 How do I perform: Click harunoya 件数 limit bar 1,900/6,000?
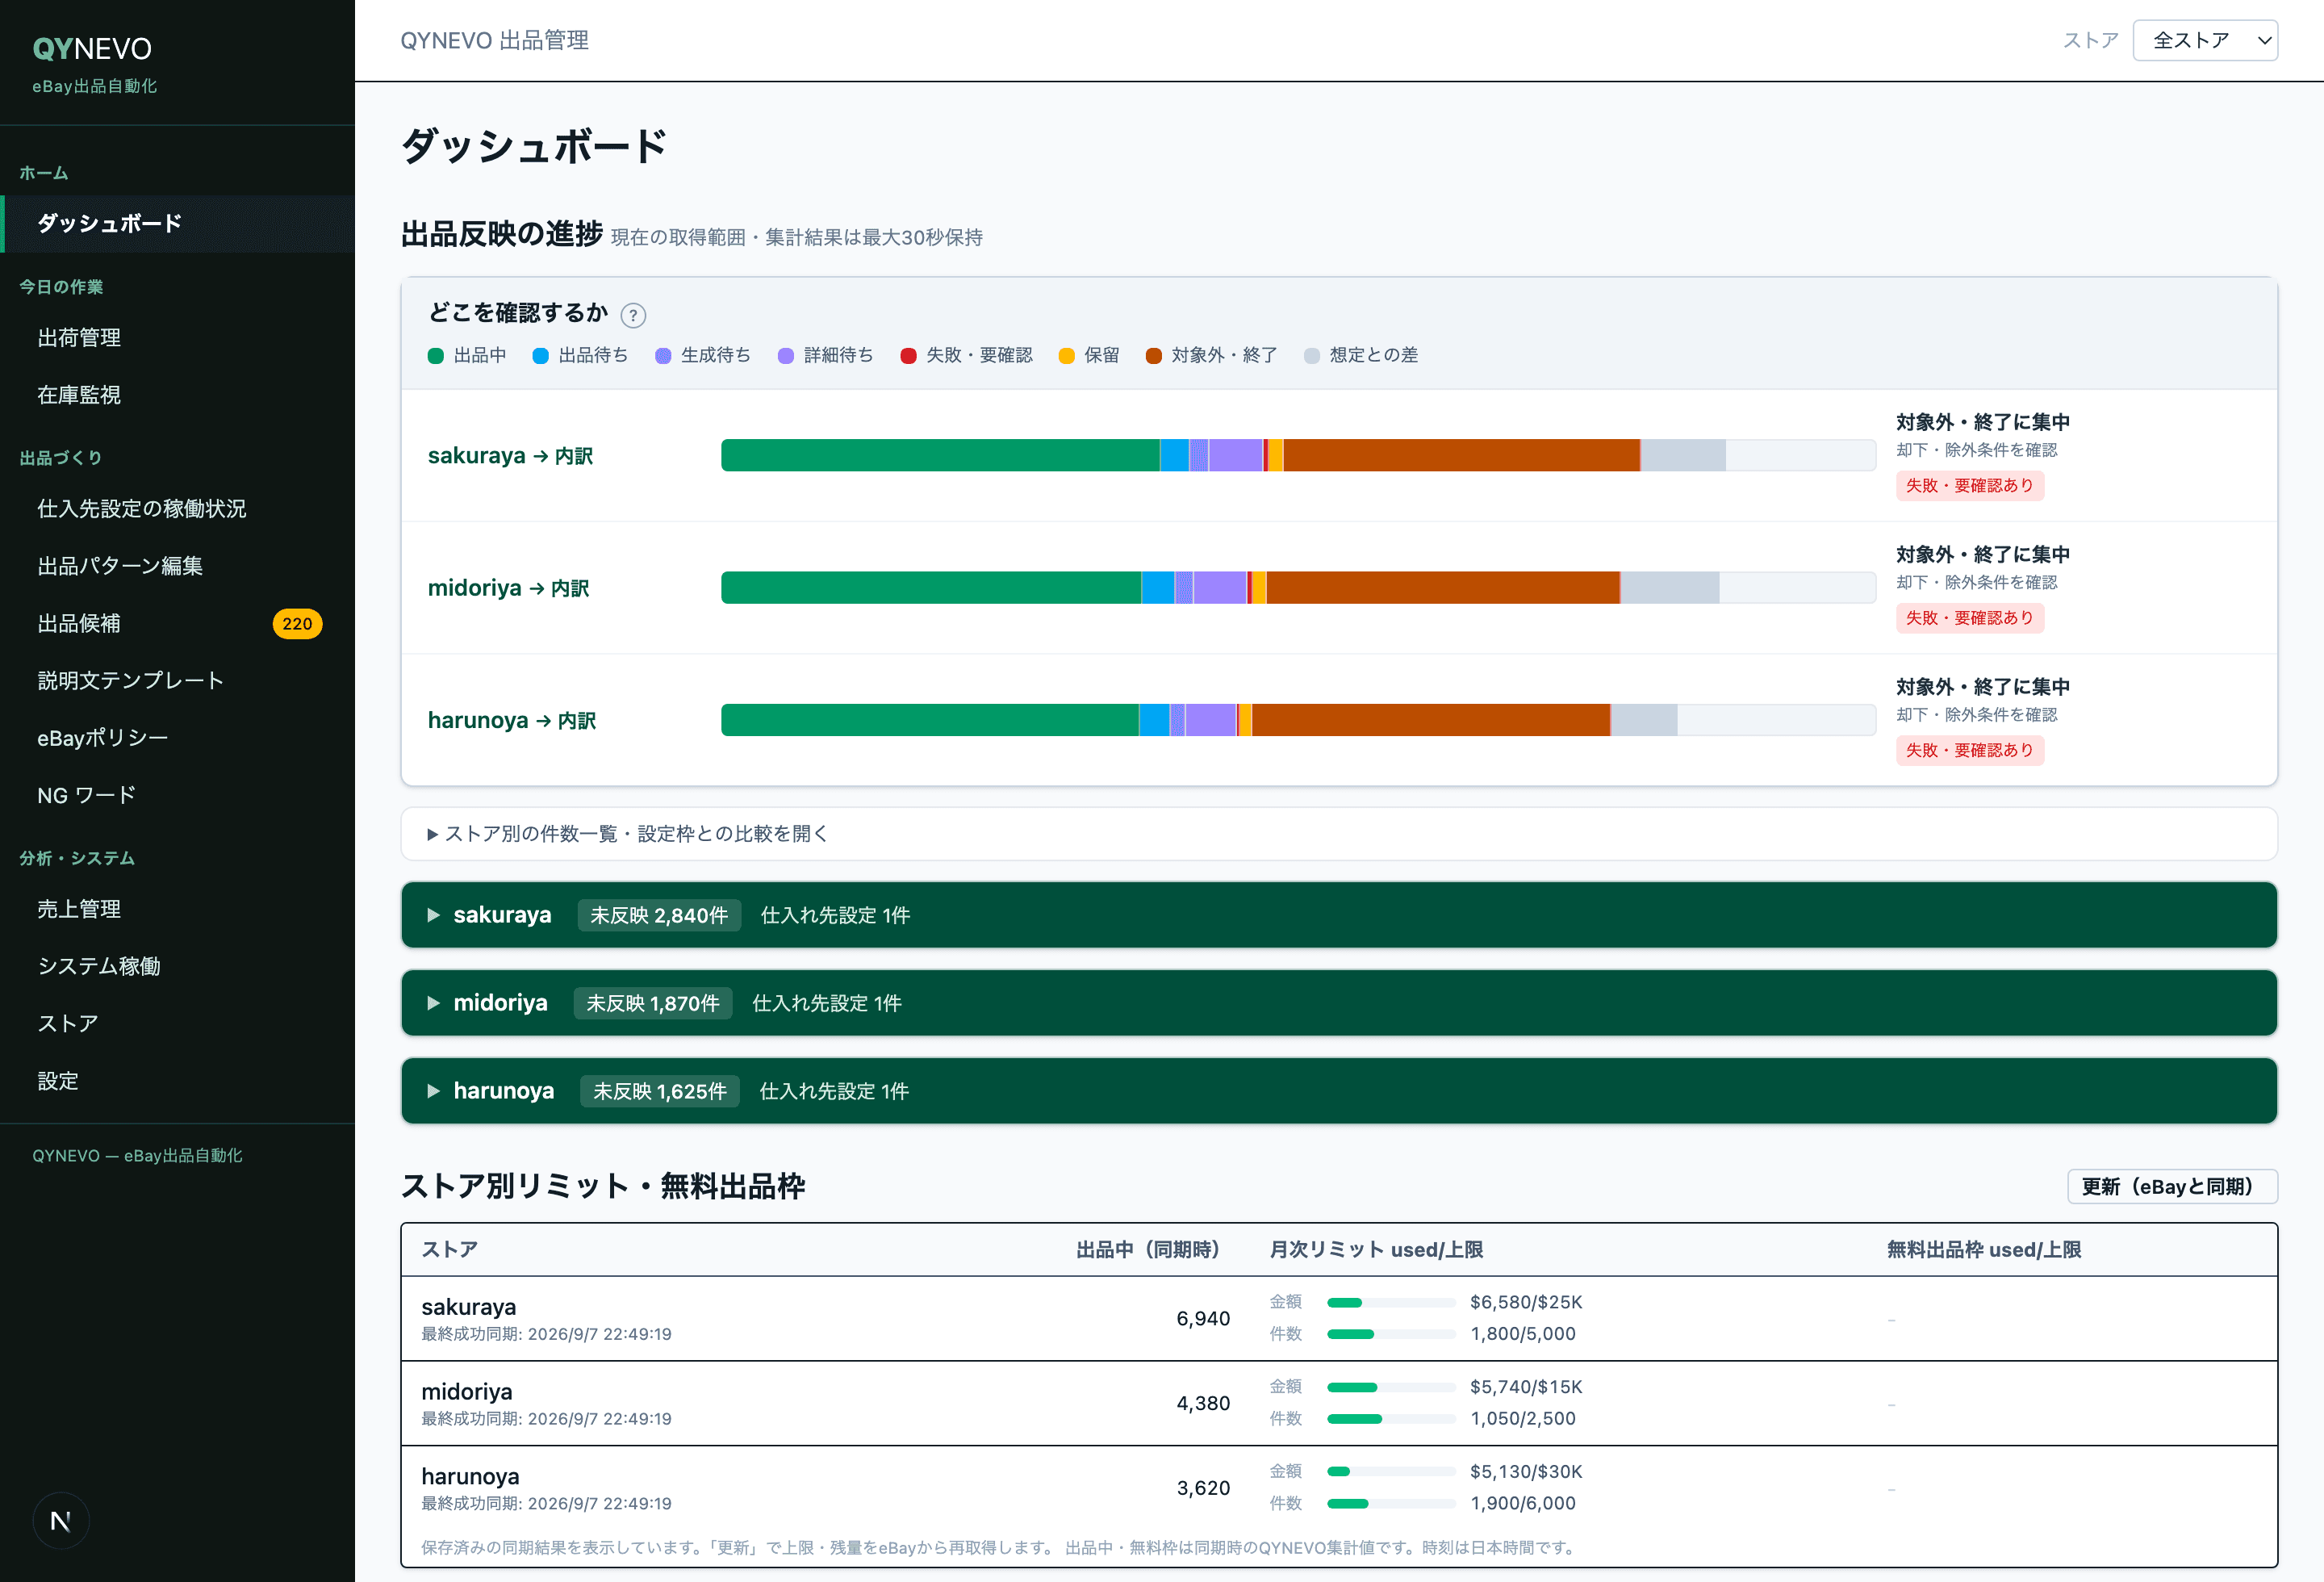[1391, 1503]
